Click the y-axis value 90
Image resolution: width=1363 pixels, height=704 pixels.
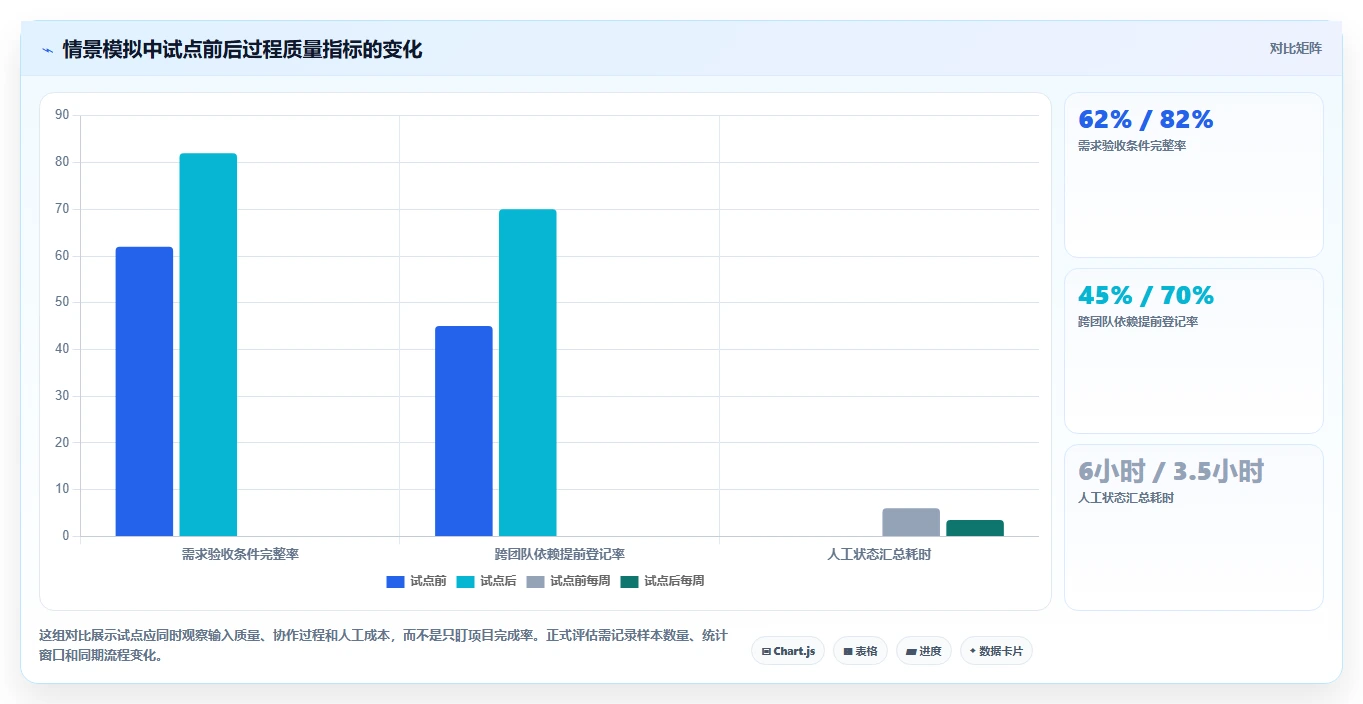[62, 115]
